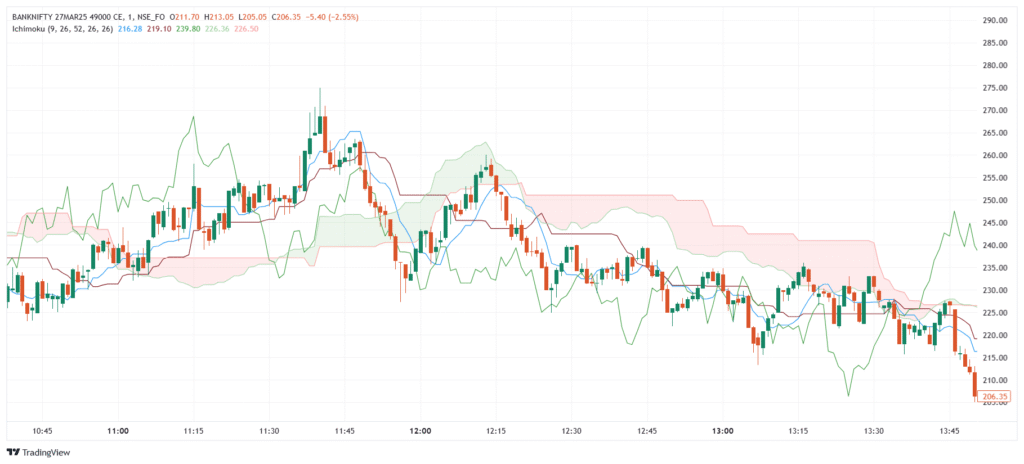Click the 250.00 price scale label
Viewport: 1024px width, 464px height.
tap(995, 200)
